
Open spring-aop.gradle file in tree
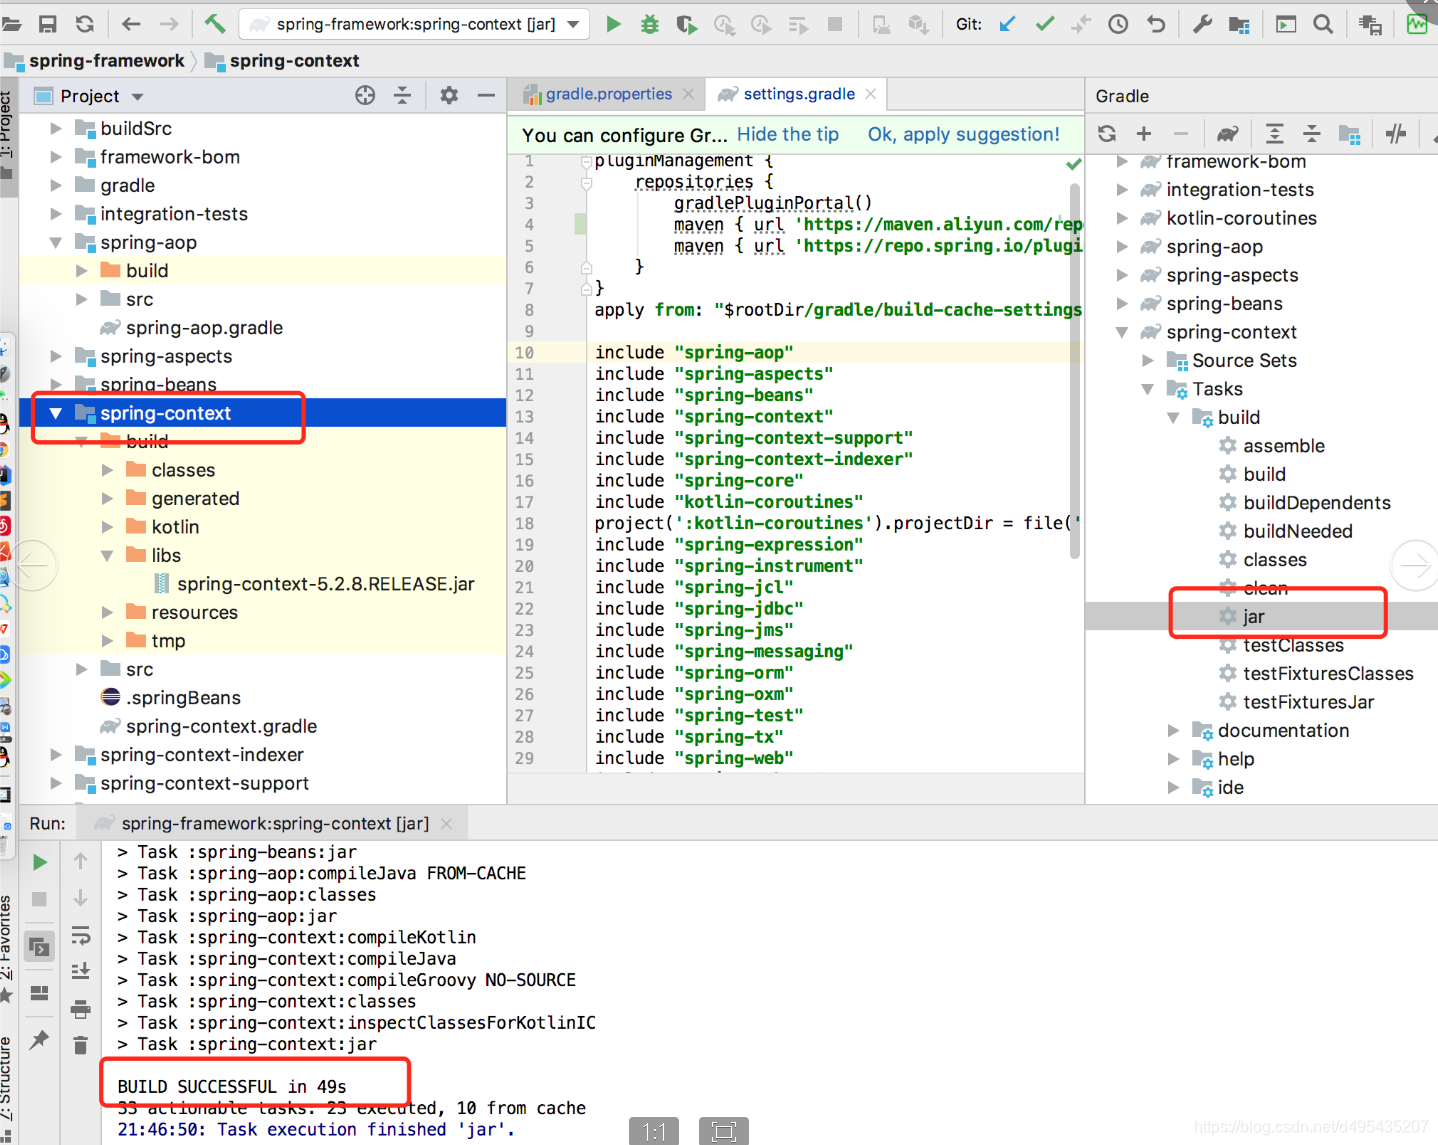point(204,328)
